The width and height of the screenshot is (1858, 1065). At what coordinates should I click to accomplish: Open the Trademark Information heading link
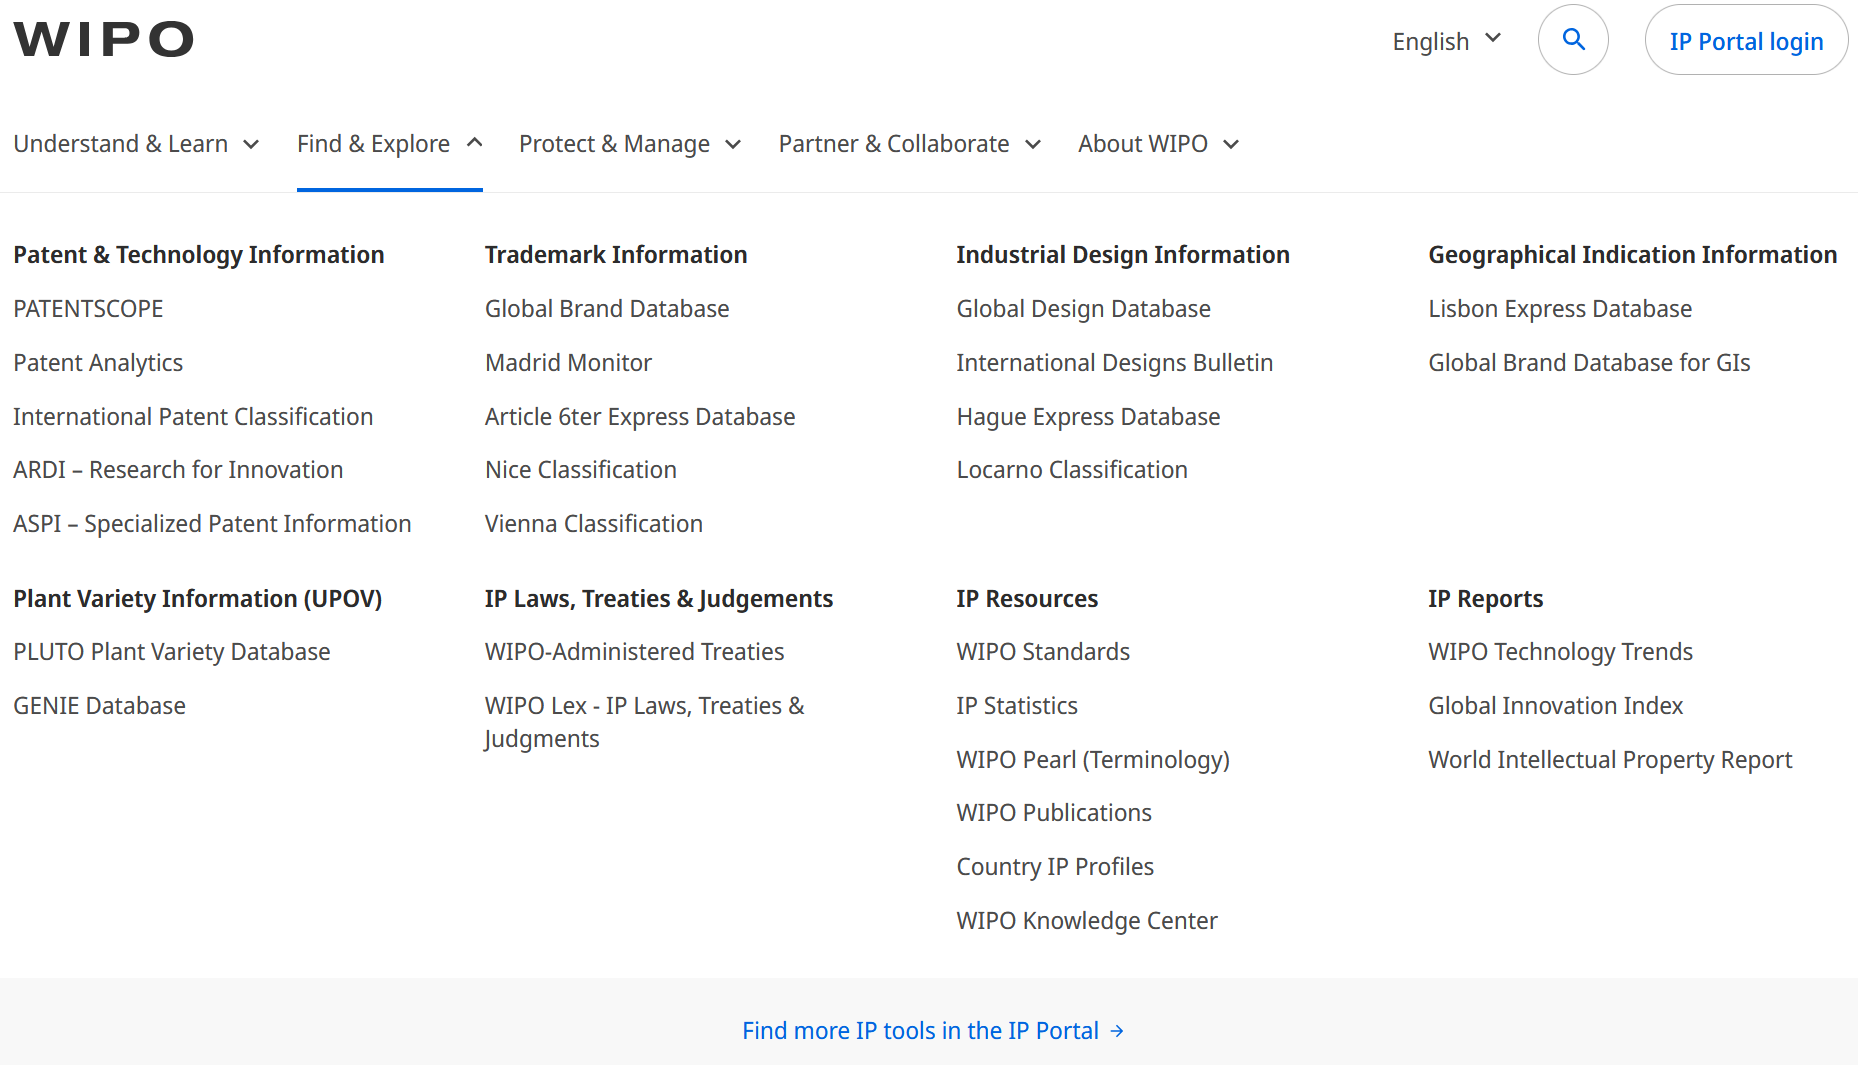click(x=616, y=255)
